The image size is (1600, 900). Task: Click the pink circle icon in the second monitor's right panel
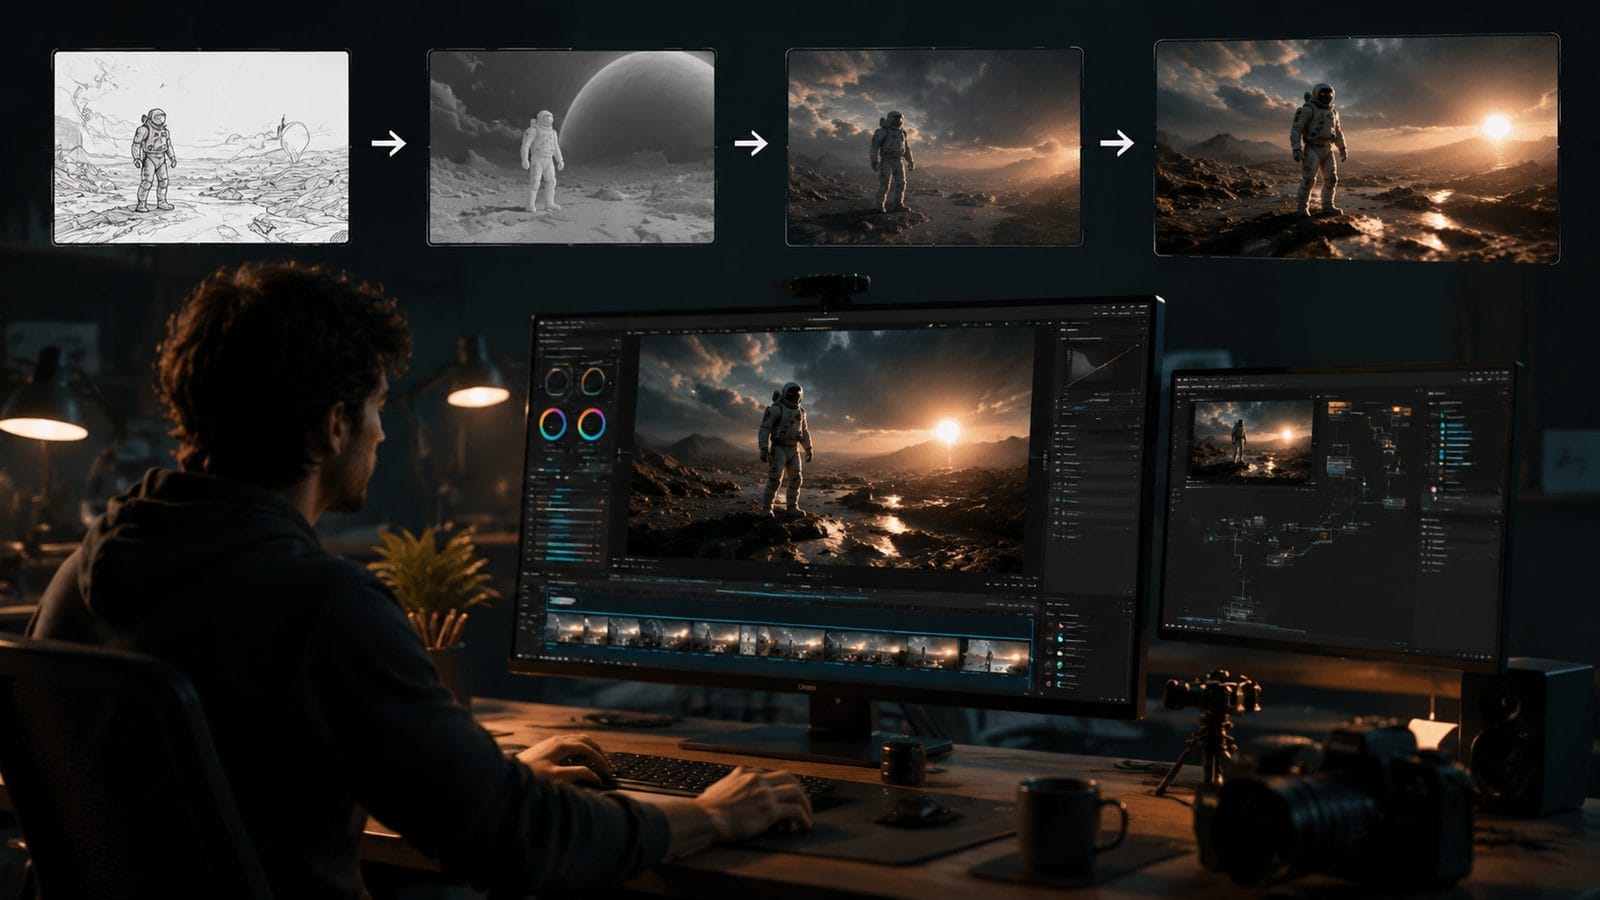[x=1433, y=490]
